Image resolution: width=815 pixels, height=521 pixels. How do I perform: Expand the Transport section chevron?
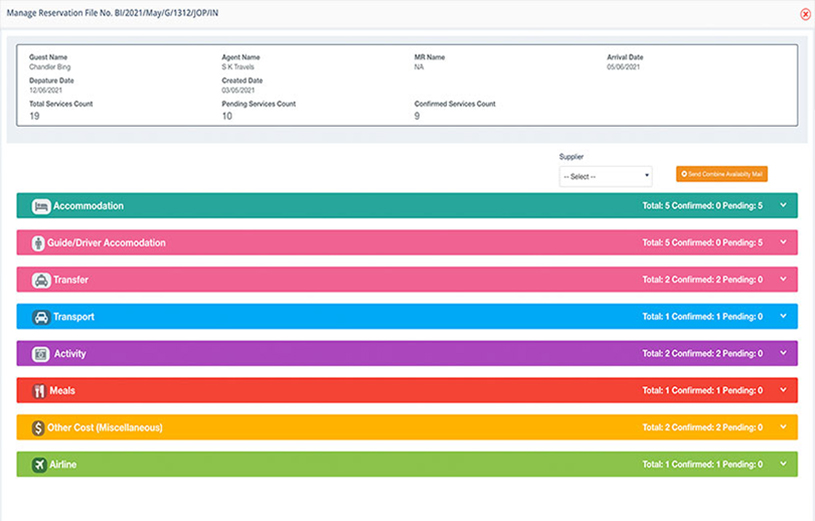click(783, 316)
